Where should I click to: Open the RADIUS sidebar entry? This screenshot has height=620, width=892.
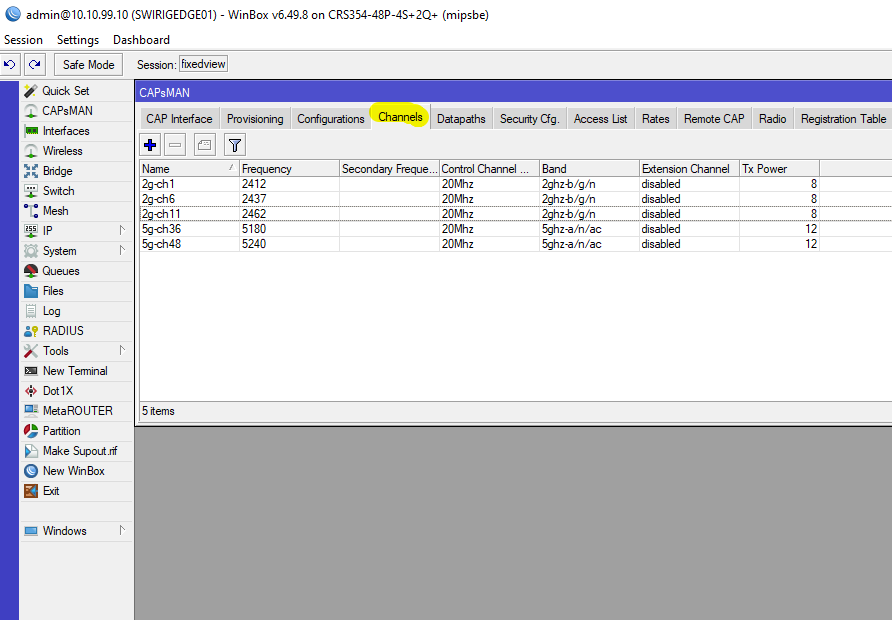[x=63, y=331]
